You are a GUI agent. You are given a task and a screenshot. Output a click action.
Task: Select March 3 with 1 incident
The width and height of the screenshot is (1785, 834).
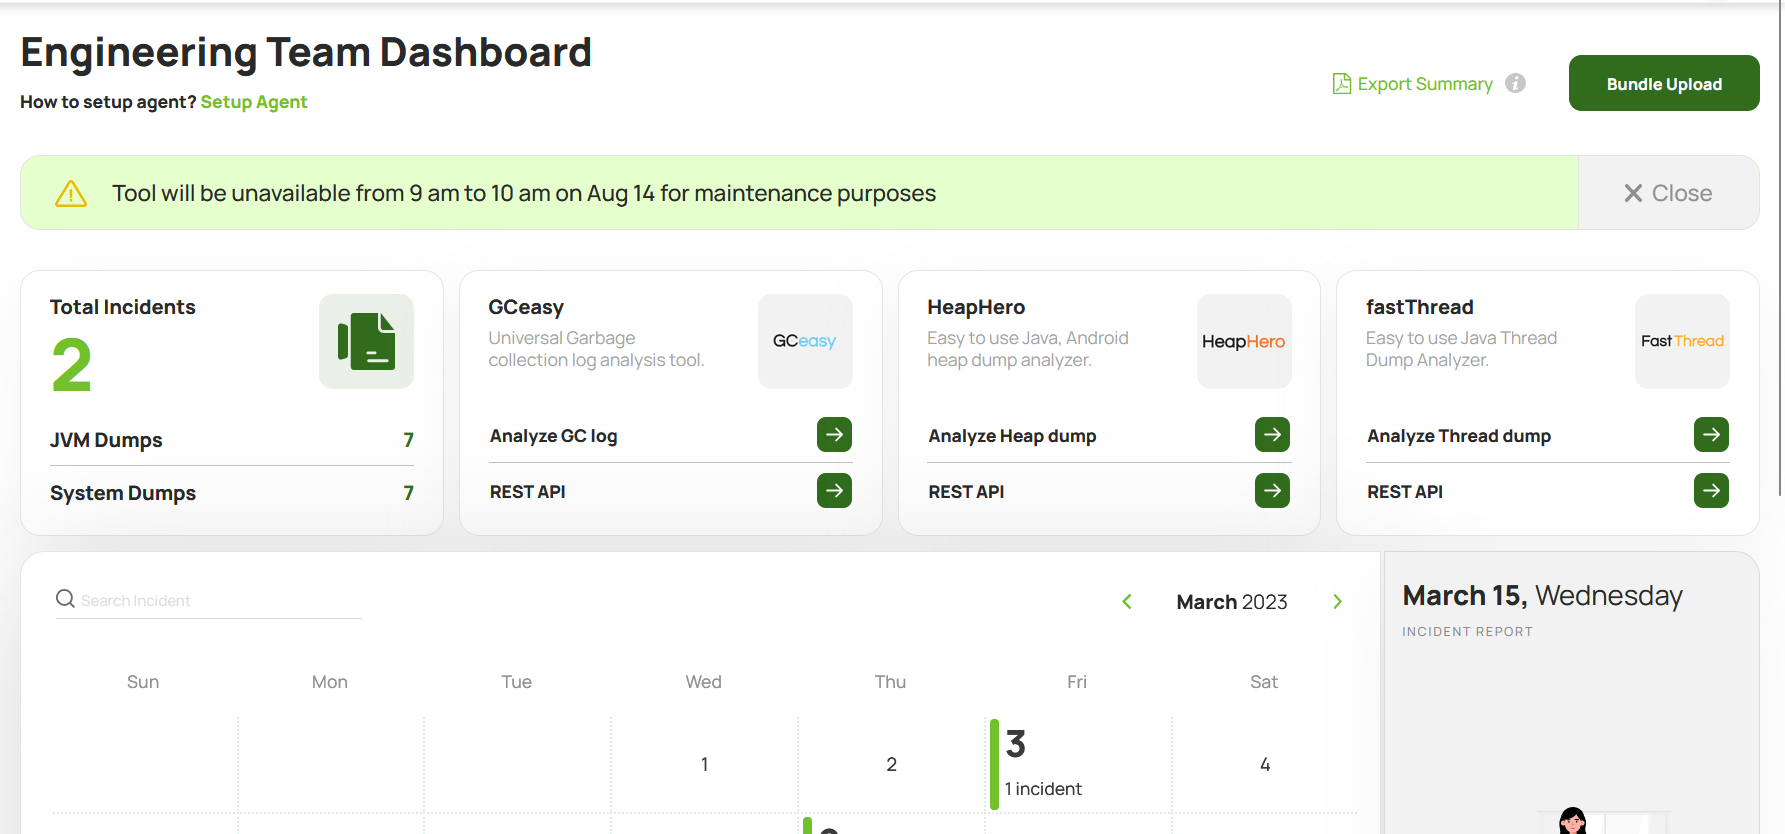click(x=1078, y=765)
